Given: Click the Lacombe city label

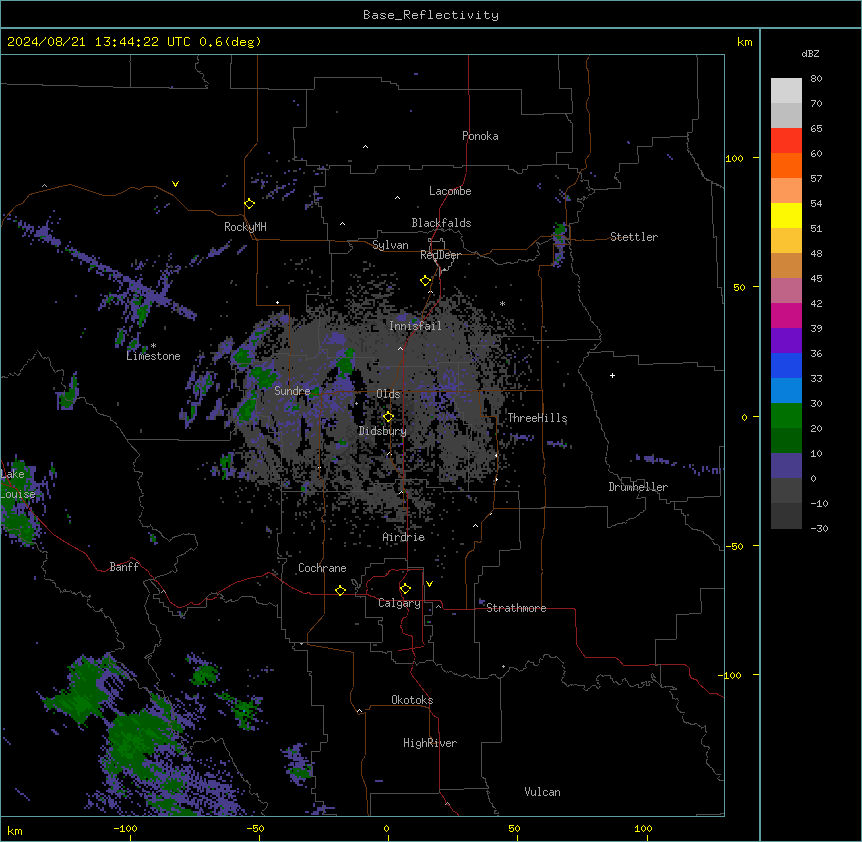Looking at the screenshot, I should (450, 191).
